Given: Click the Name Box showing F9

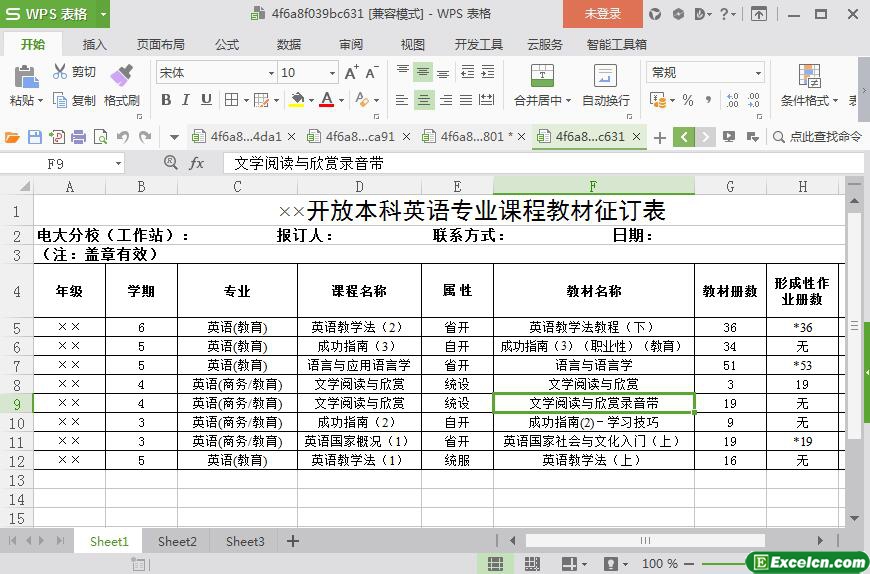Looking at the screenshot, I should point(68,163).
